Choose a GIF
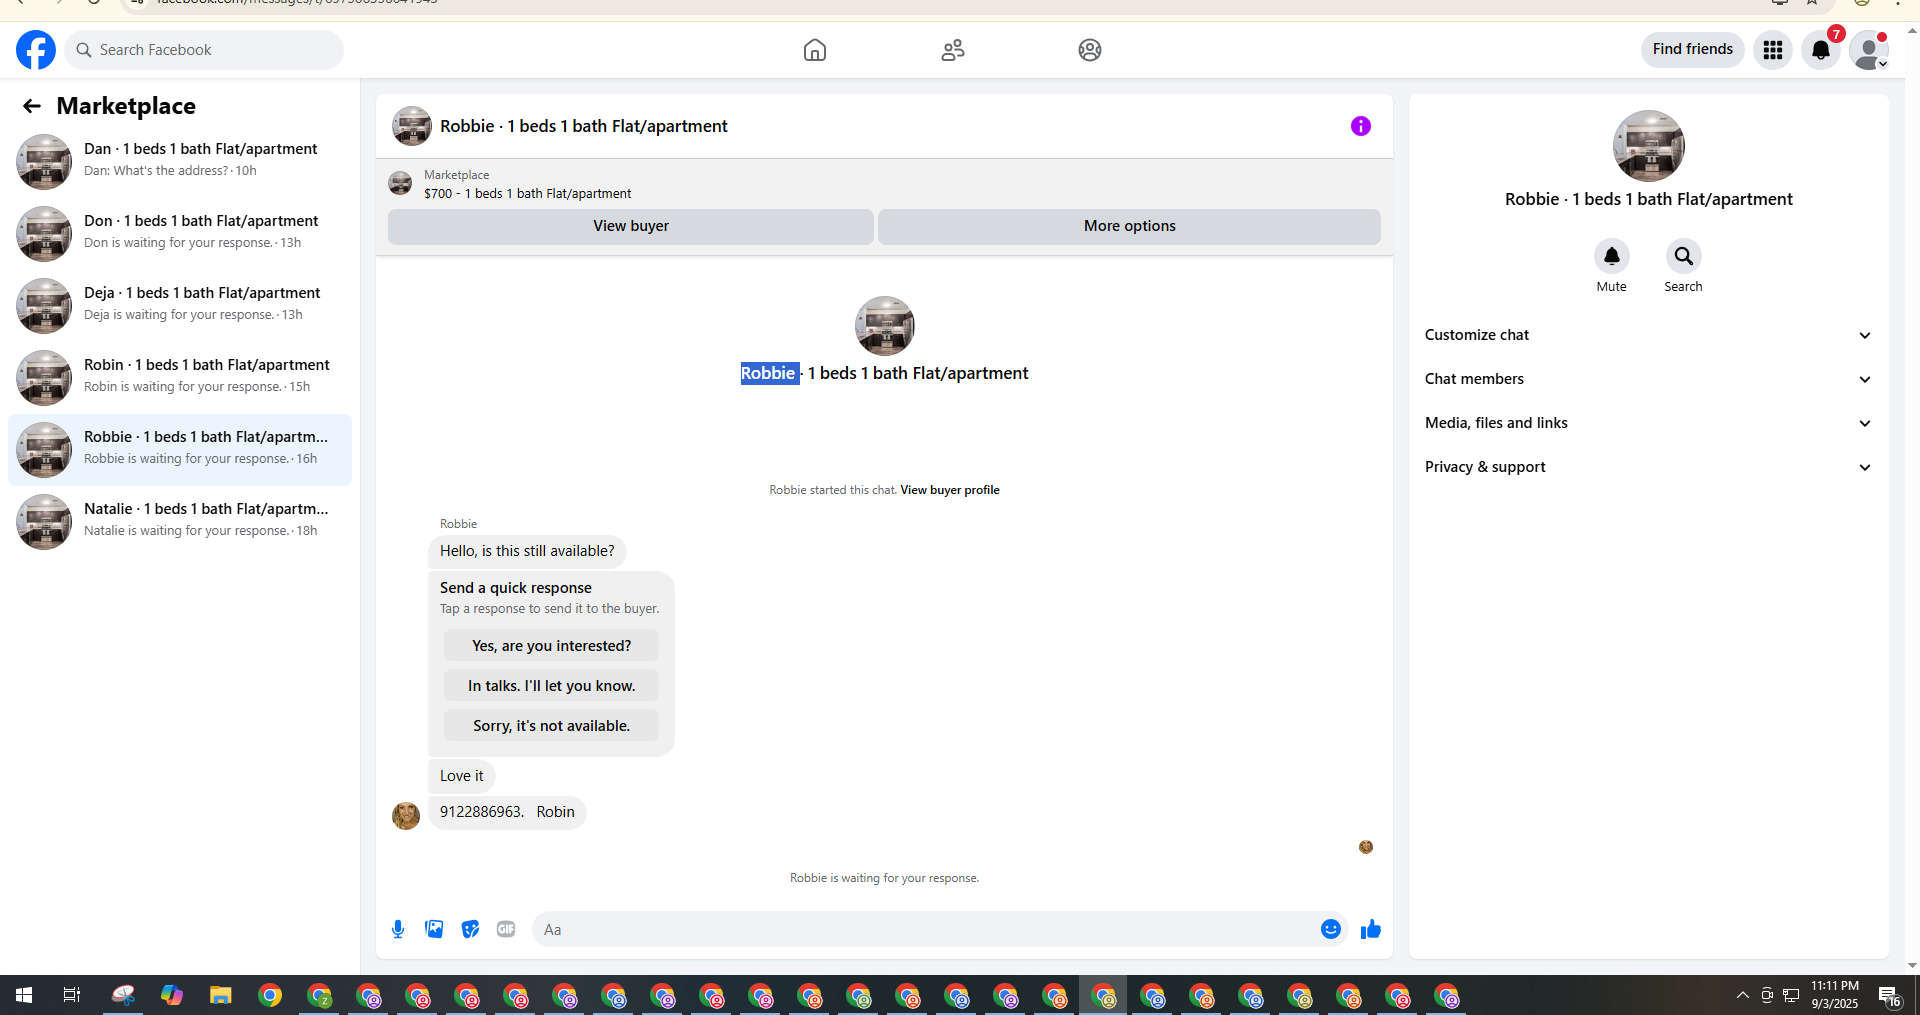This screenshot has width=1920, height=1015. (506, 929)
